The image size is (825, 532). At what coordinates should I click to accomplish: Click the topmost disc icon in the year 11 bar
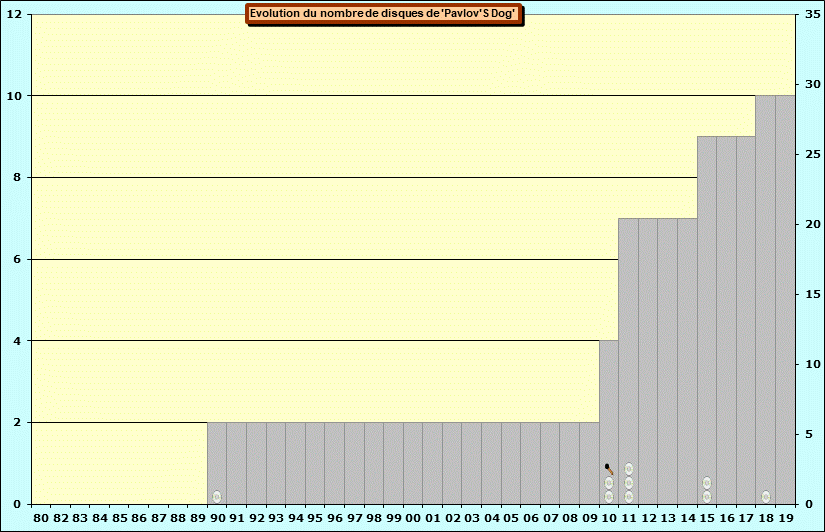[629, 468]
